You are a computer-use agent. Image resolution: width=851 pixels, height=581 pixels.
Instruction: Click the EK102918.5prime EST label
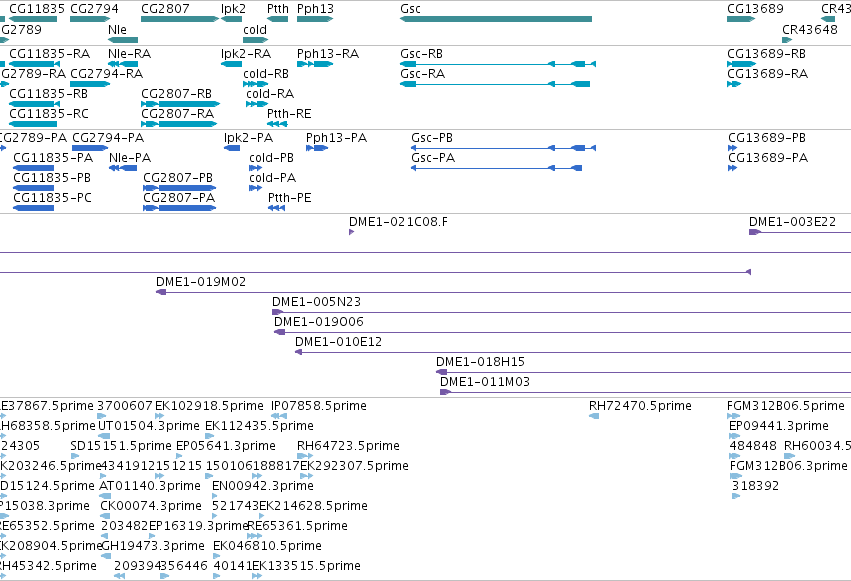coord(209,406)
